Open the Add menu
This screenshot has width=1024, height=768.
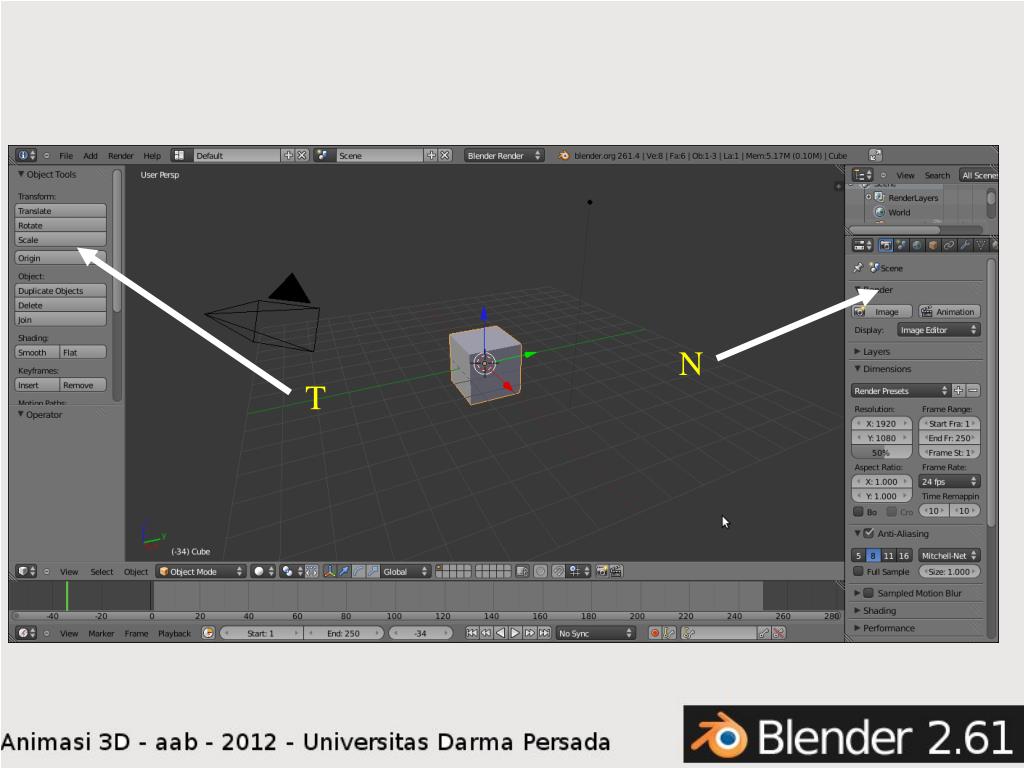pyautogui.click(x=90, y=155)
